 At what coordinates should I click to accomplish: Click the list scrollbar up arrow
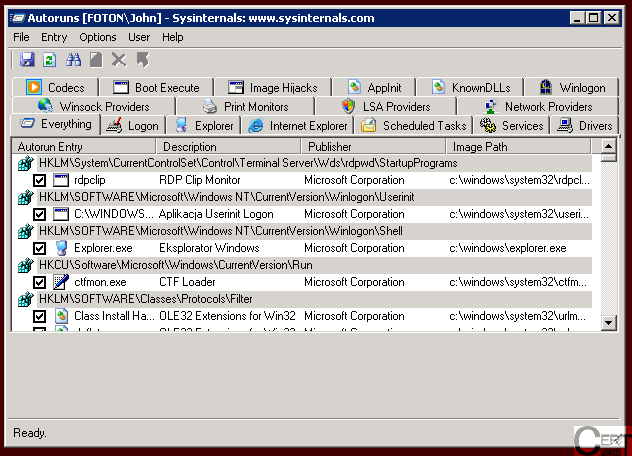609,146
